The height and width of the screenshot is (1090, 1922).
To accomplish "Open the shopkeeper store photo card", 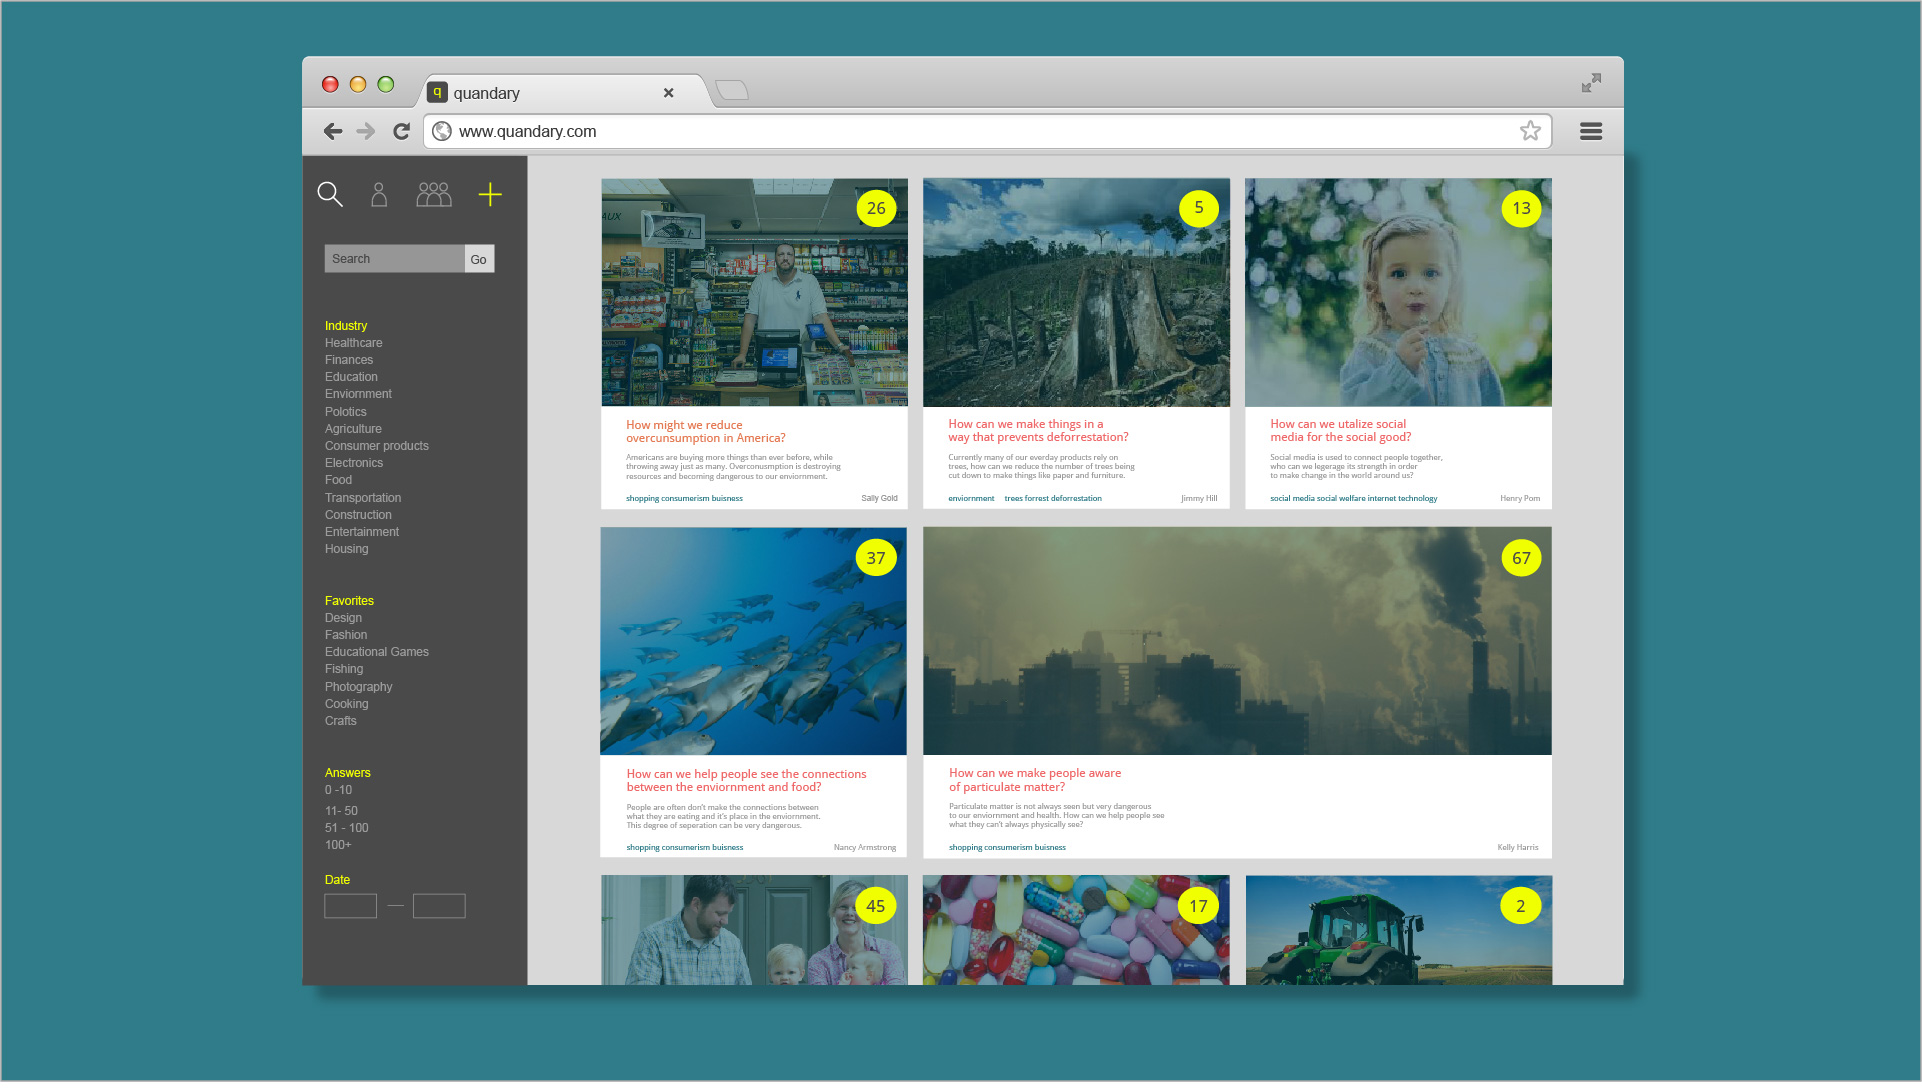I will click(754, 293).
